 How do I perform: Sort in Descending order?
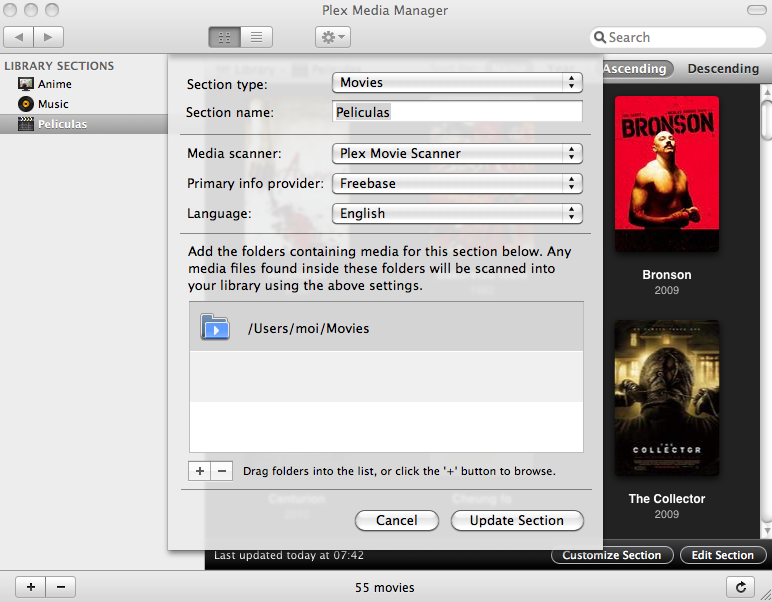723,69
